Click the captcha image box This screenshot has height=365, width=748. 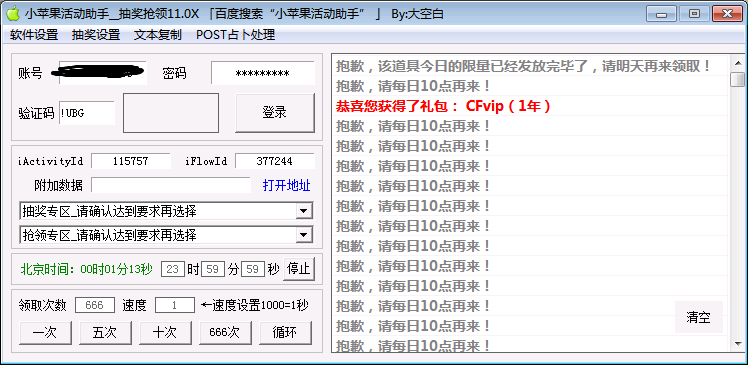(x=171, y=113)
